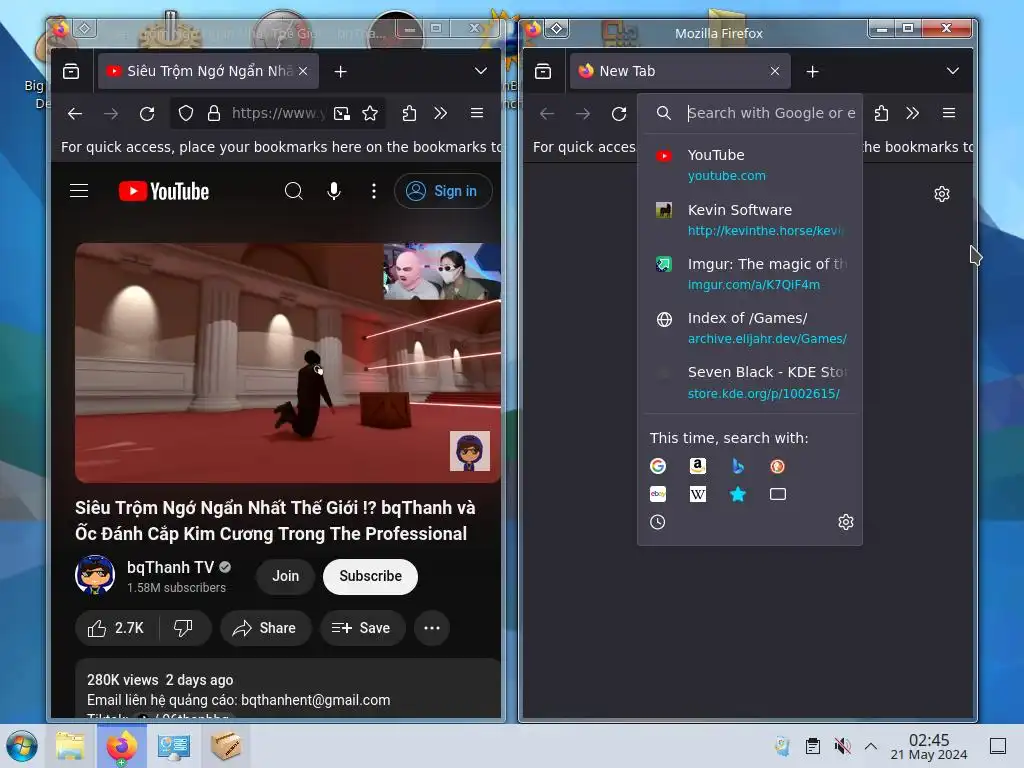This screenshot has width=1024, height=768.
Task: Choose Index of /Games/ suggestion
Action: click(x=750, y=328)
